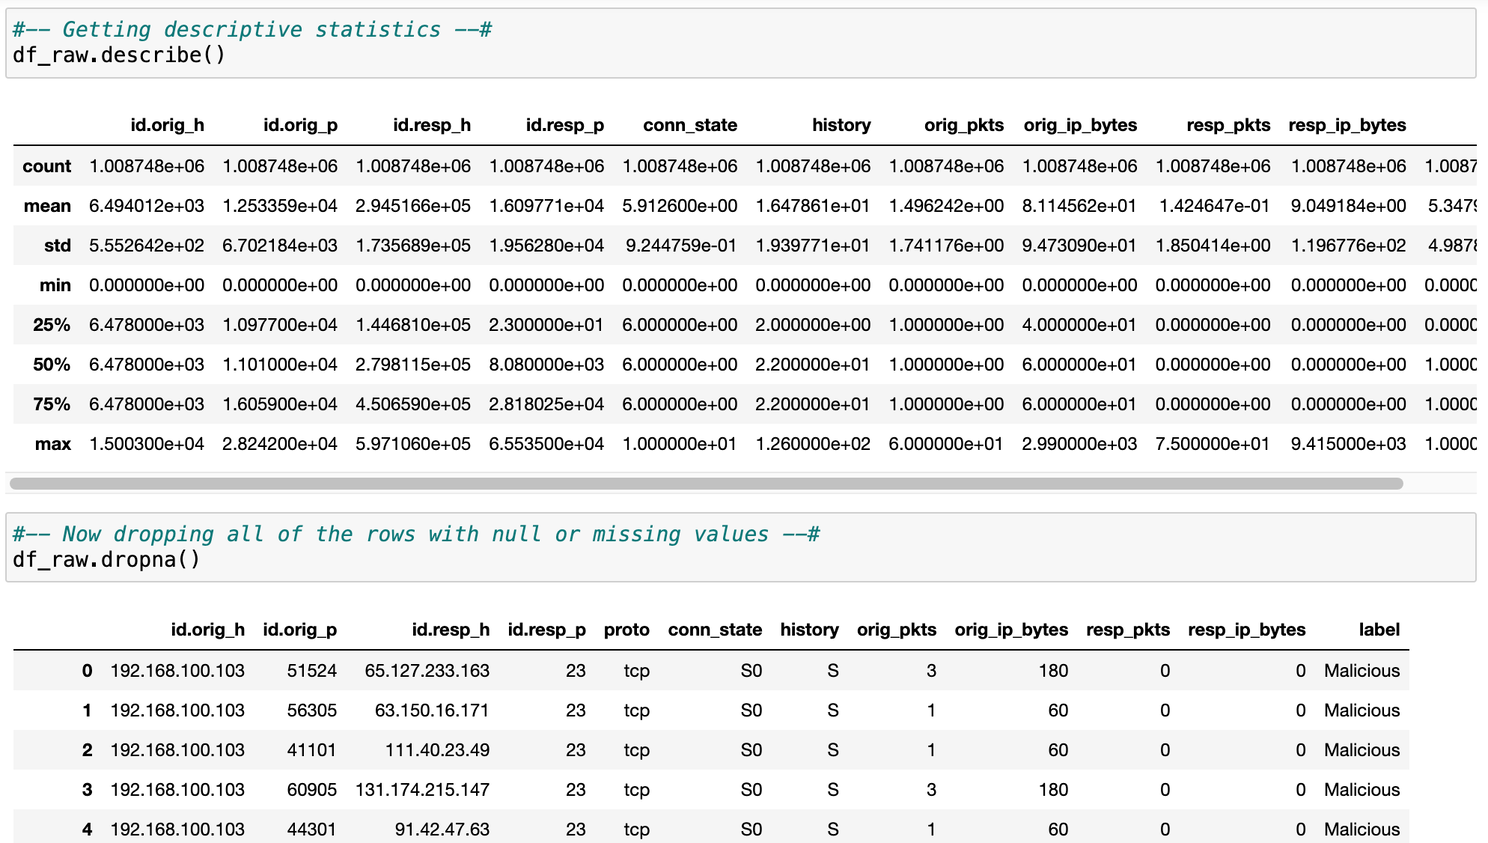Viewport: 1488px width, 843px height.
Task: Select the IP address 65.127.233.163 cell
Action: pos(427,671)
